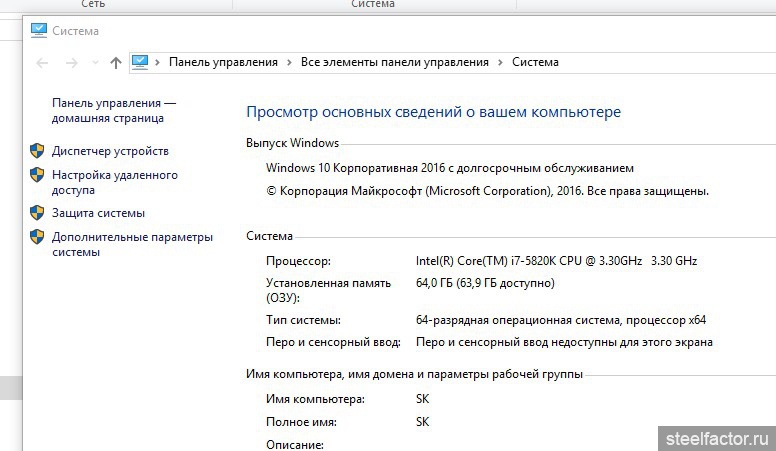Image resolution: width=776 pixels, height=451 pixels.
Task: Click processor value Intel Core i7-5820K
Action: (x=556, y=261)
